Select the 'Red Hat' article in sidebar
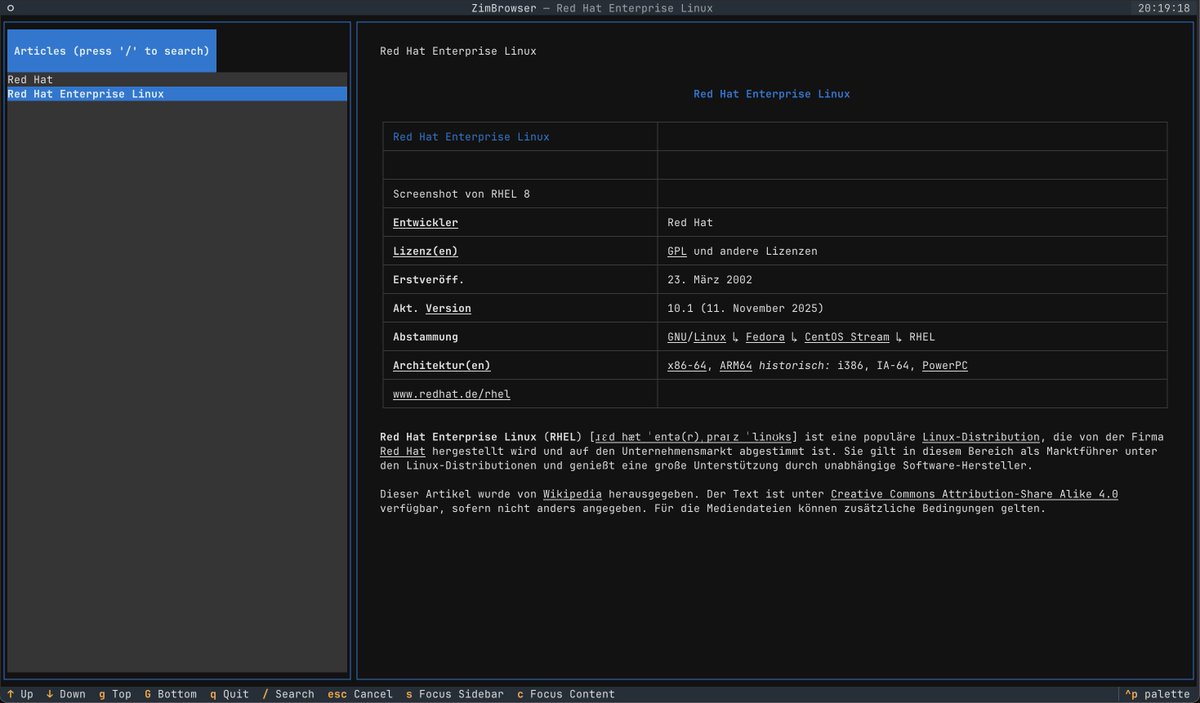The width and height of the screenshot is (1200, 703). [177, 79]
